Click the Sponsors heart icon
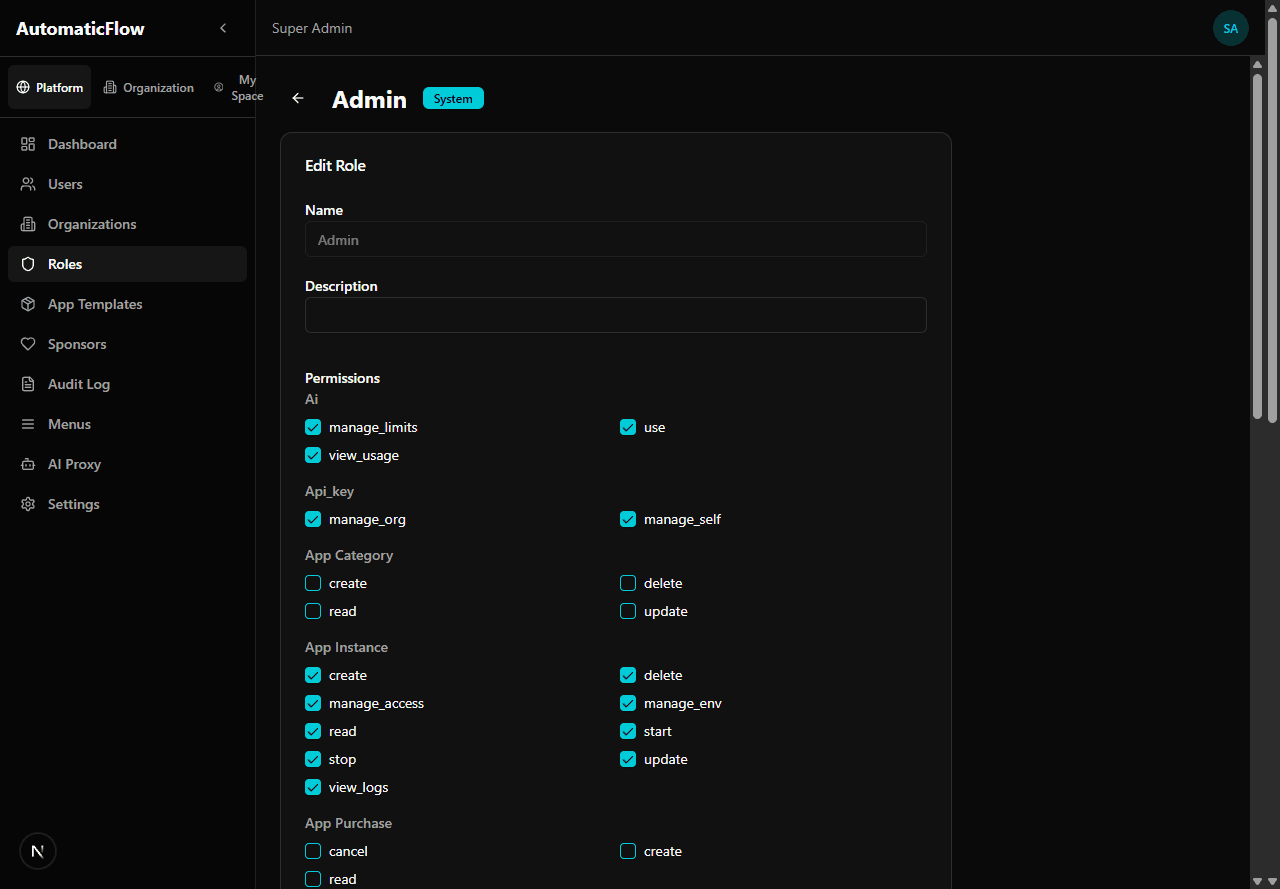 28,344
